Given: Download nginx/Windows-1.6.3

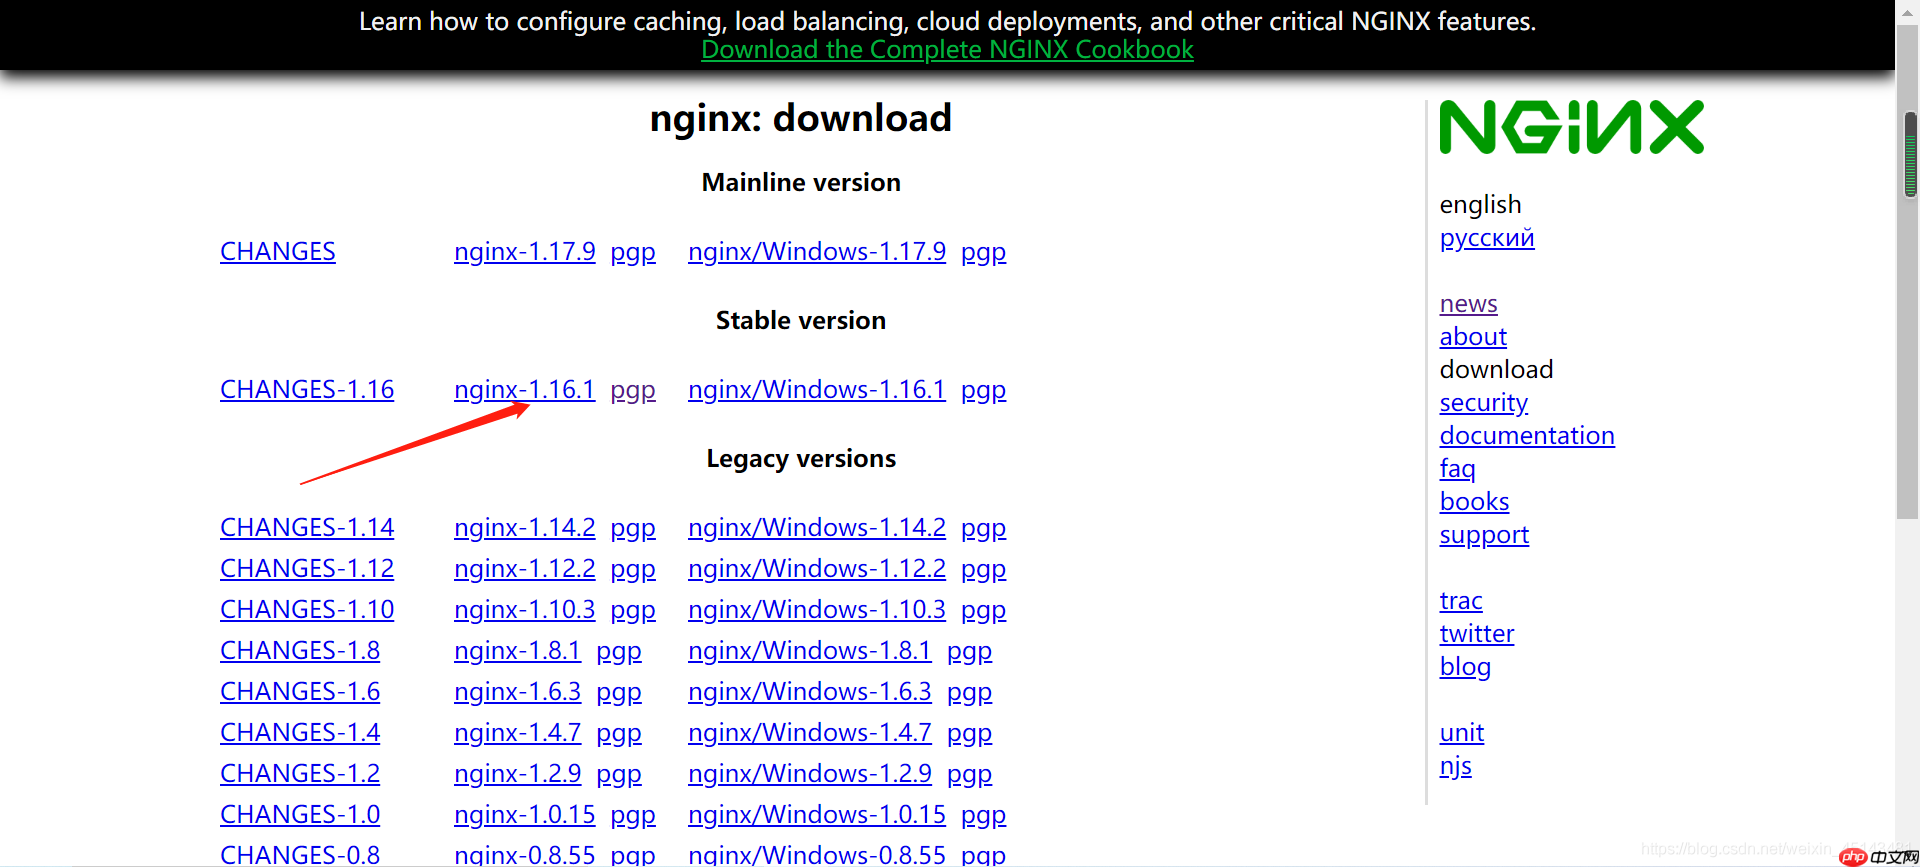Looking at the screenshot, I should click(810, 691).
